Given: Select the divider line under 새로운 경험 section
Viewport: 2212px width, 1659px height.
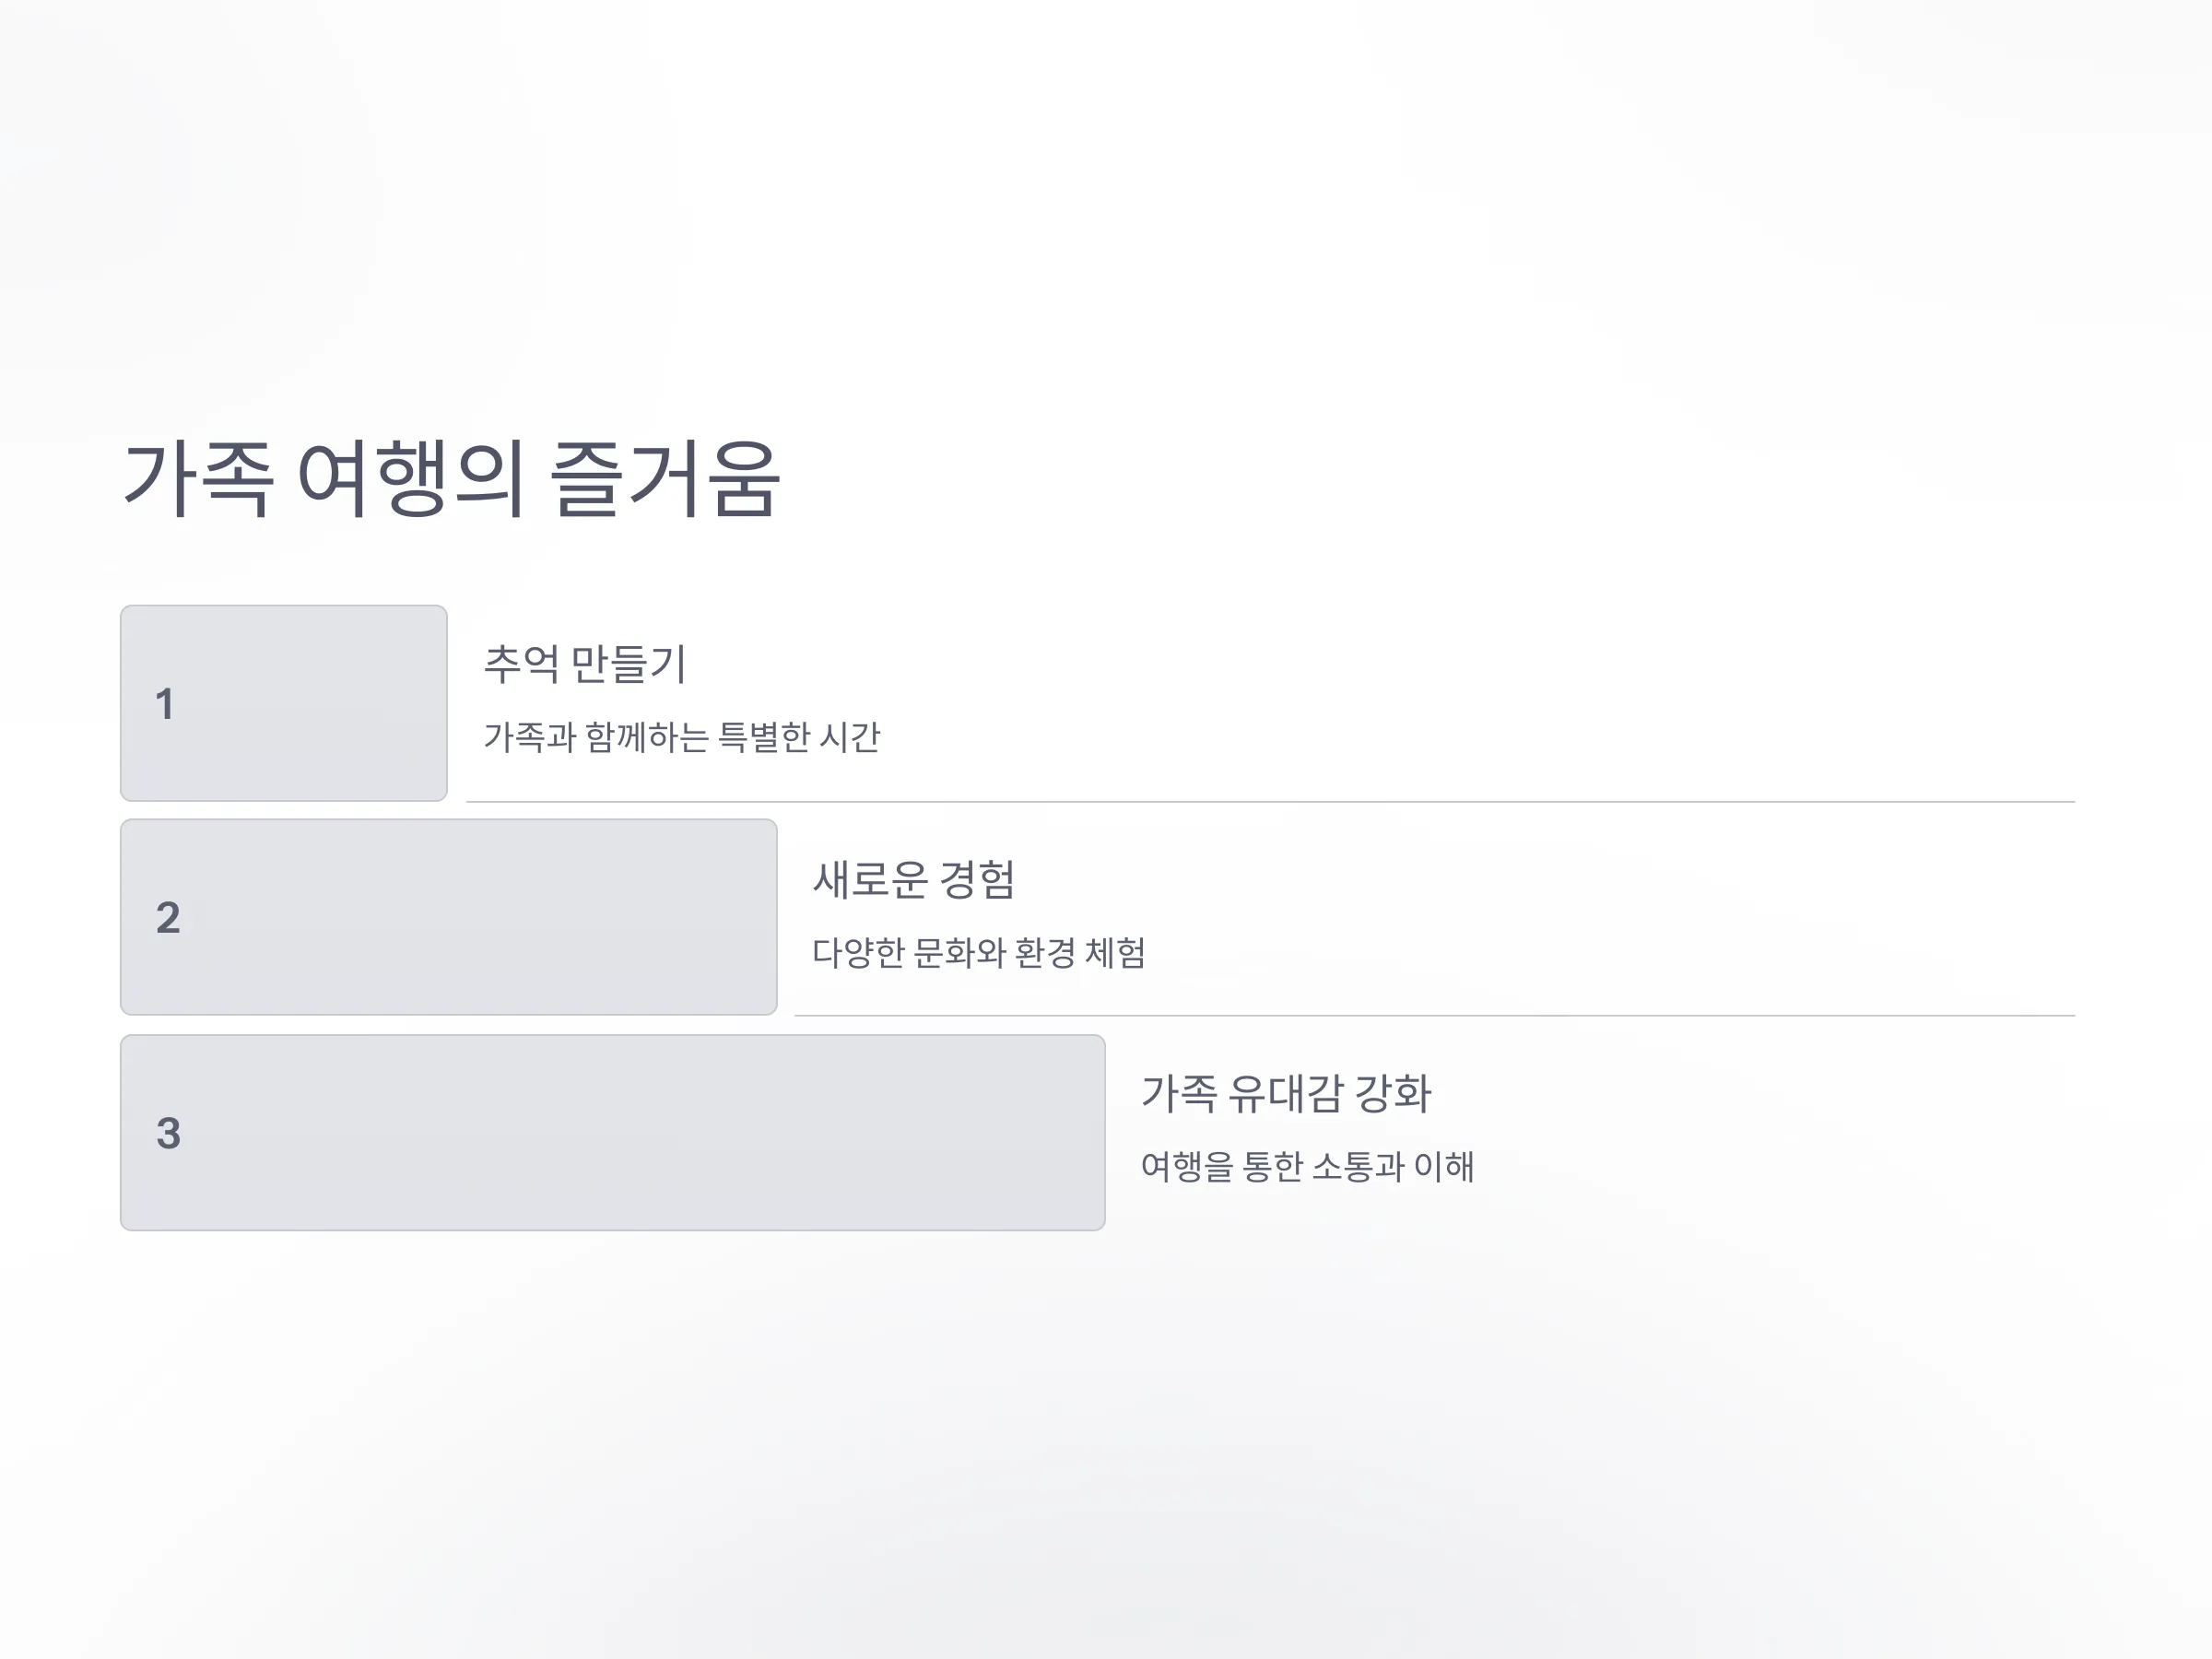Looking at the screenshot, I should pos(1435,1016).
